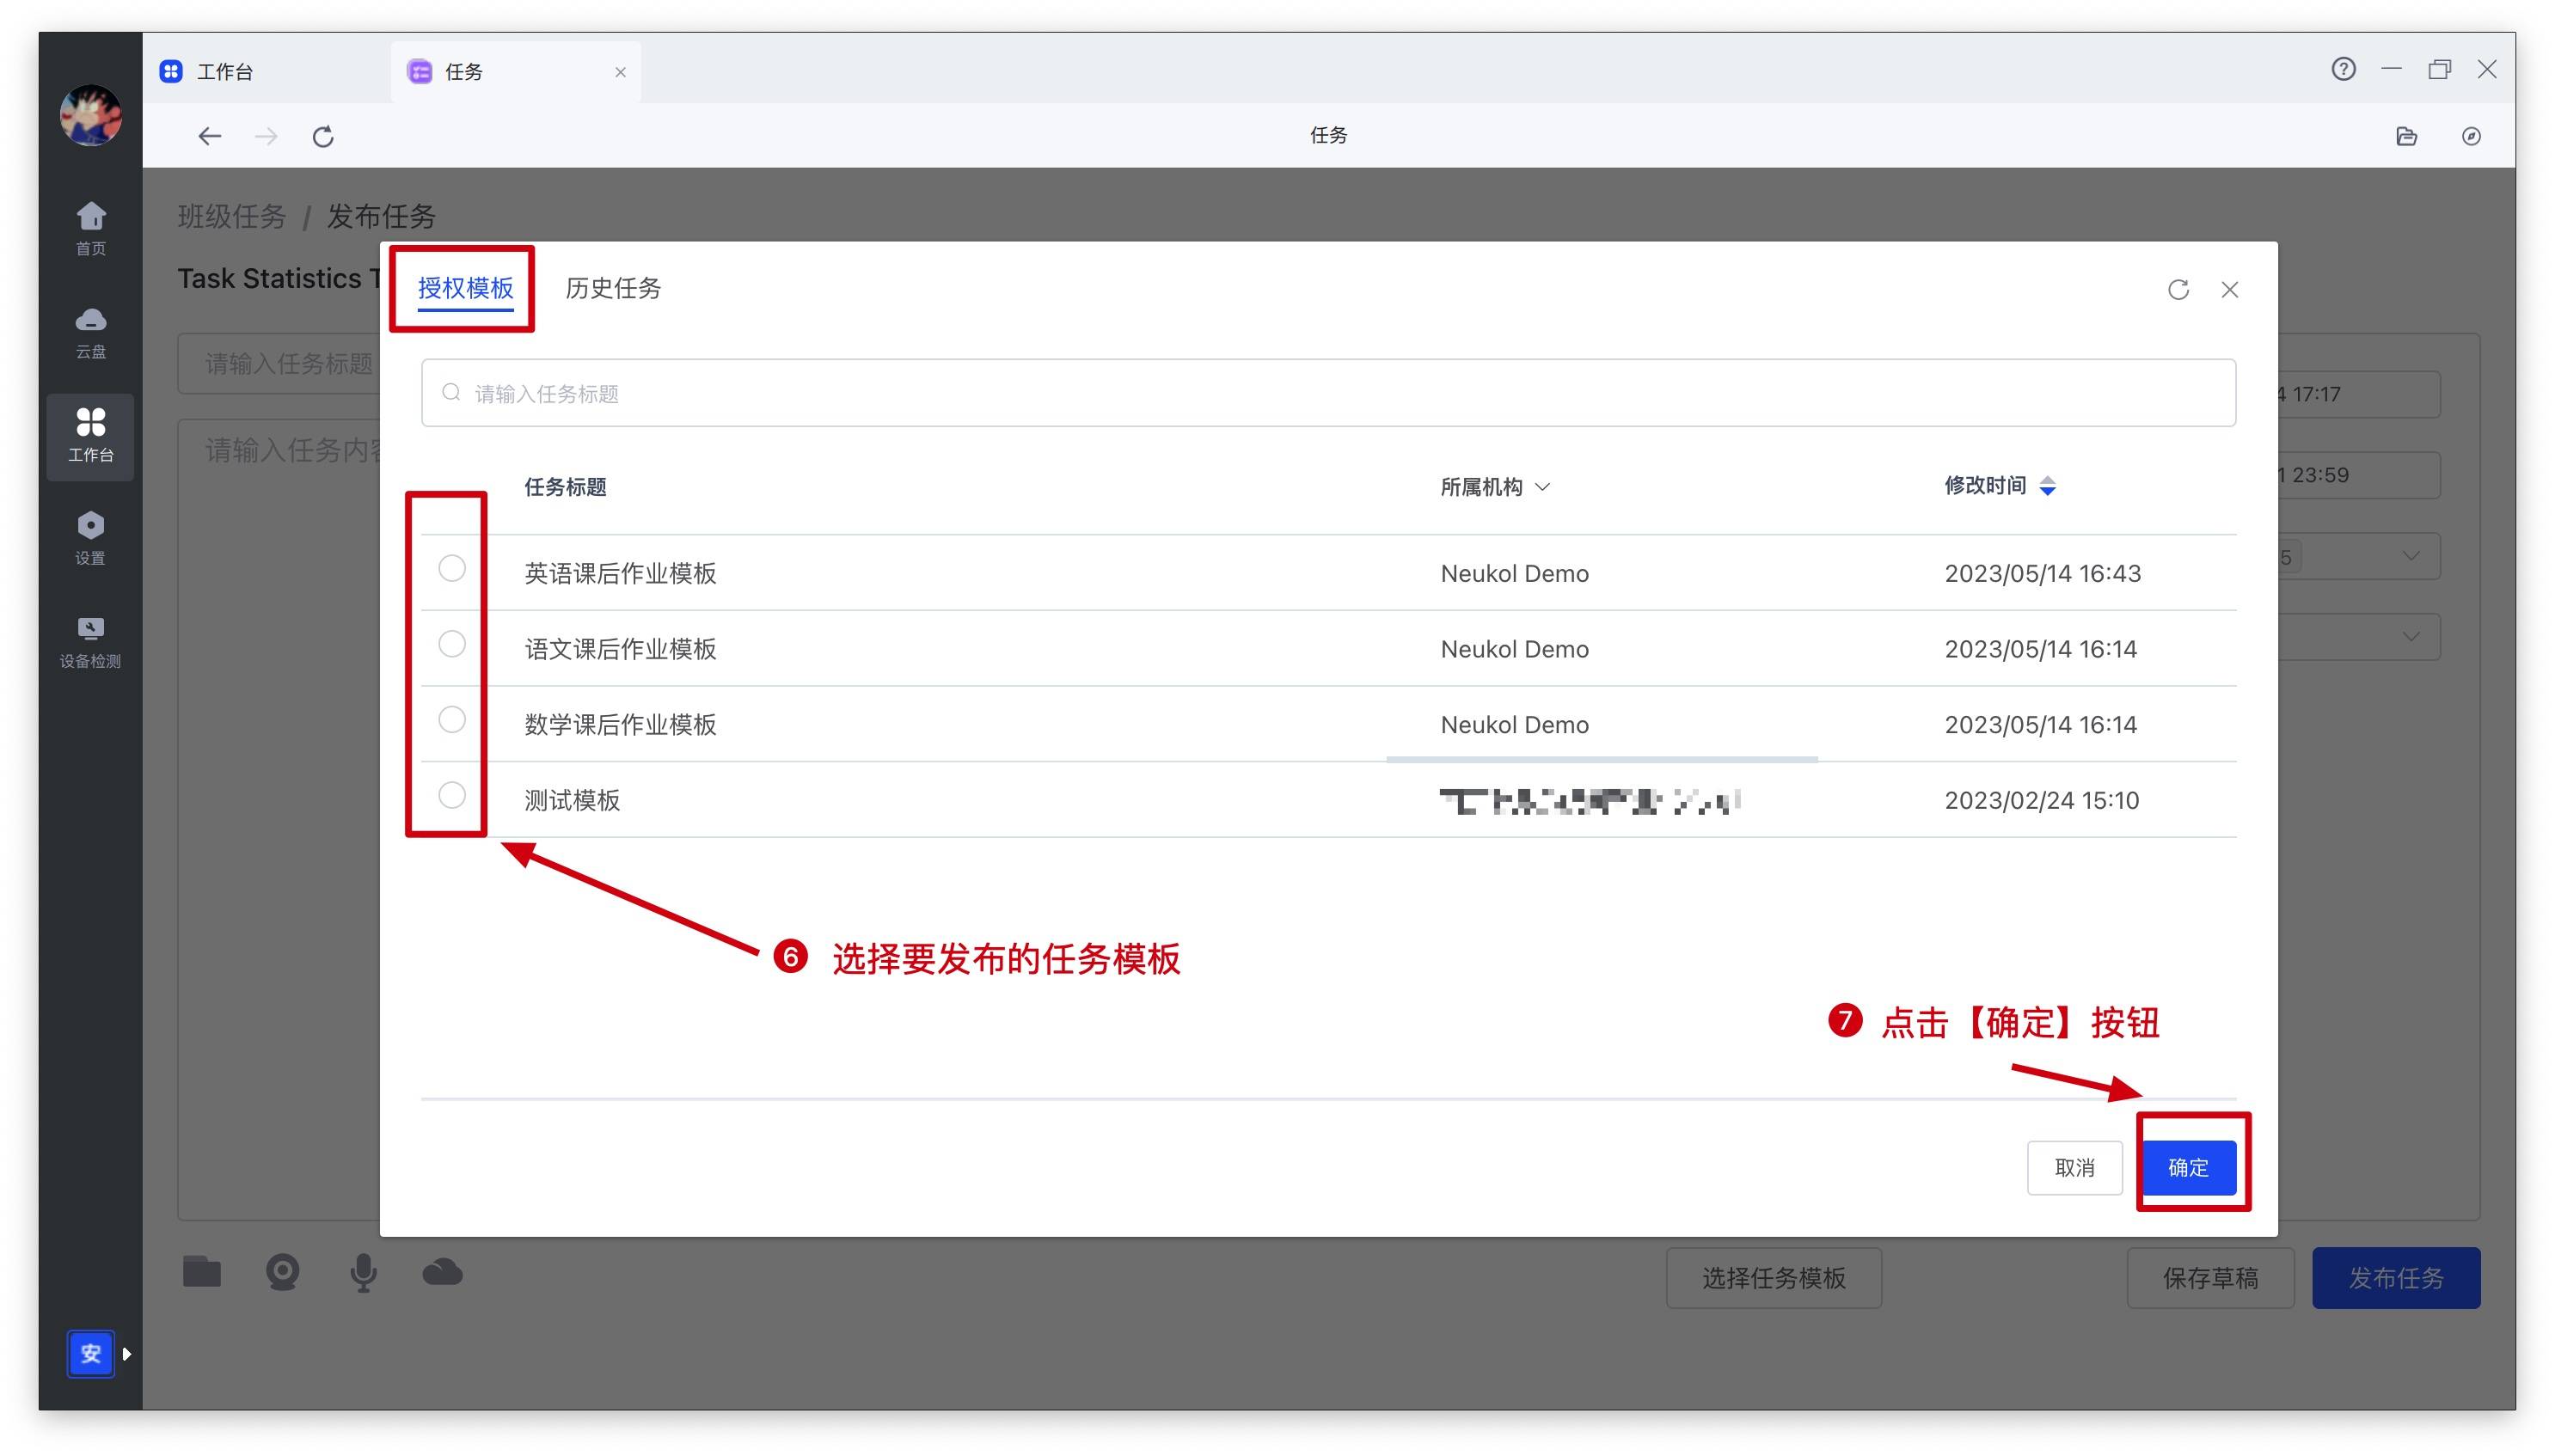
Task: Open the 设置 settings sidebar icon
Action: (90, 538)
